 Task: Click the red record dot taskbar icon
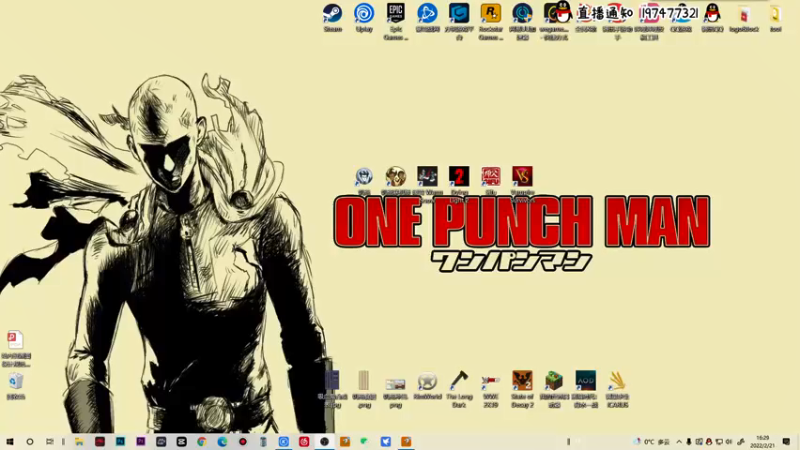(242, 442)
